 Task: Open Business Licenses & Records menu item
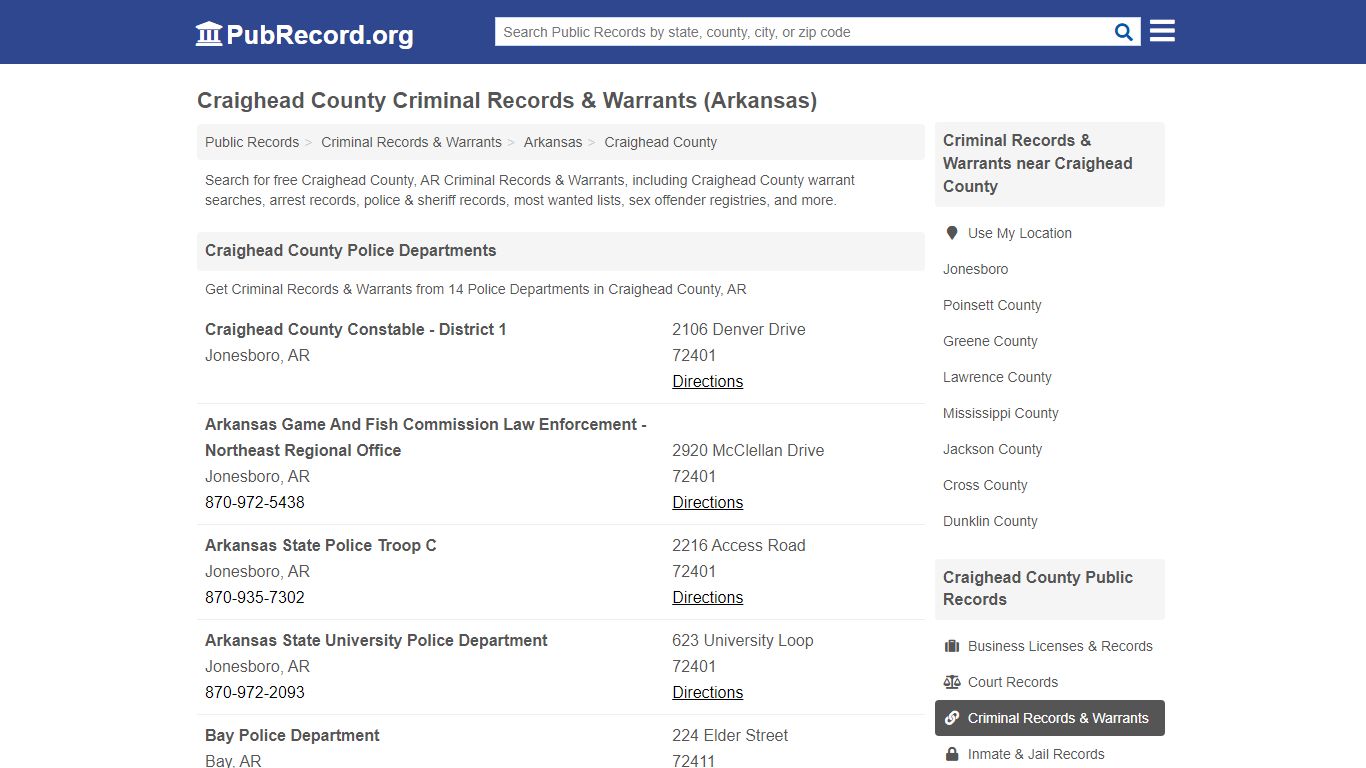(x=1050, y=646)
